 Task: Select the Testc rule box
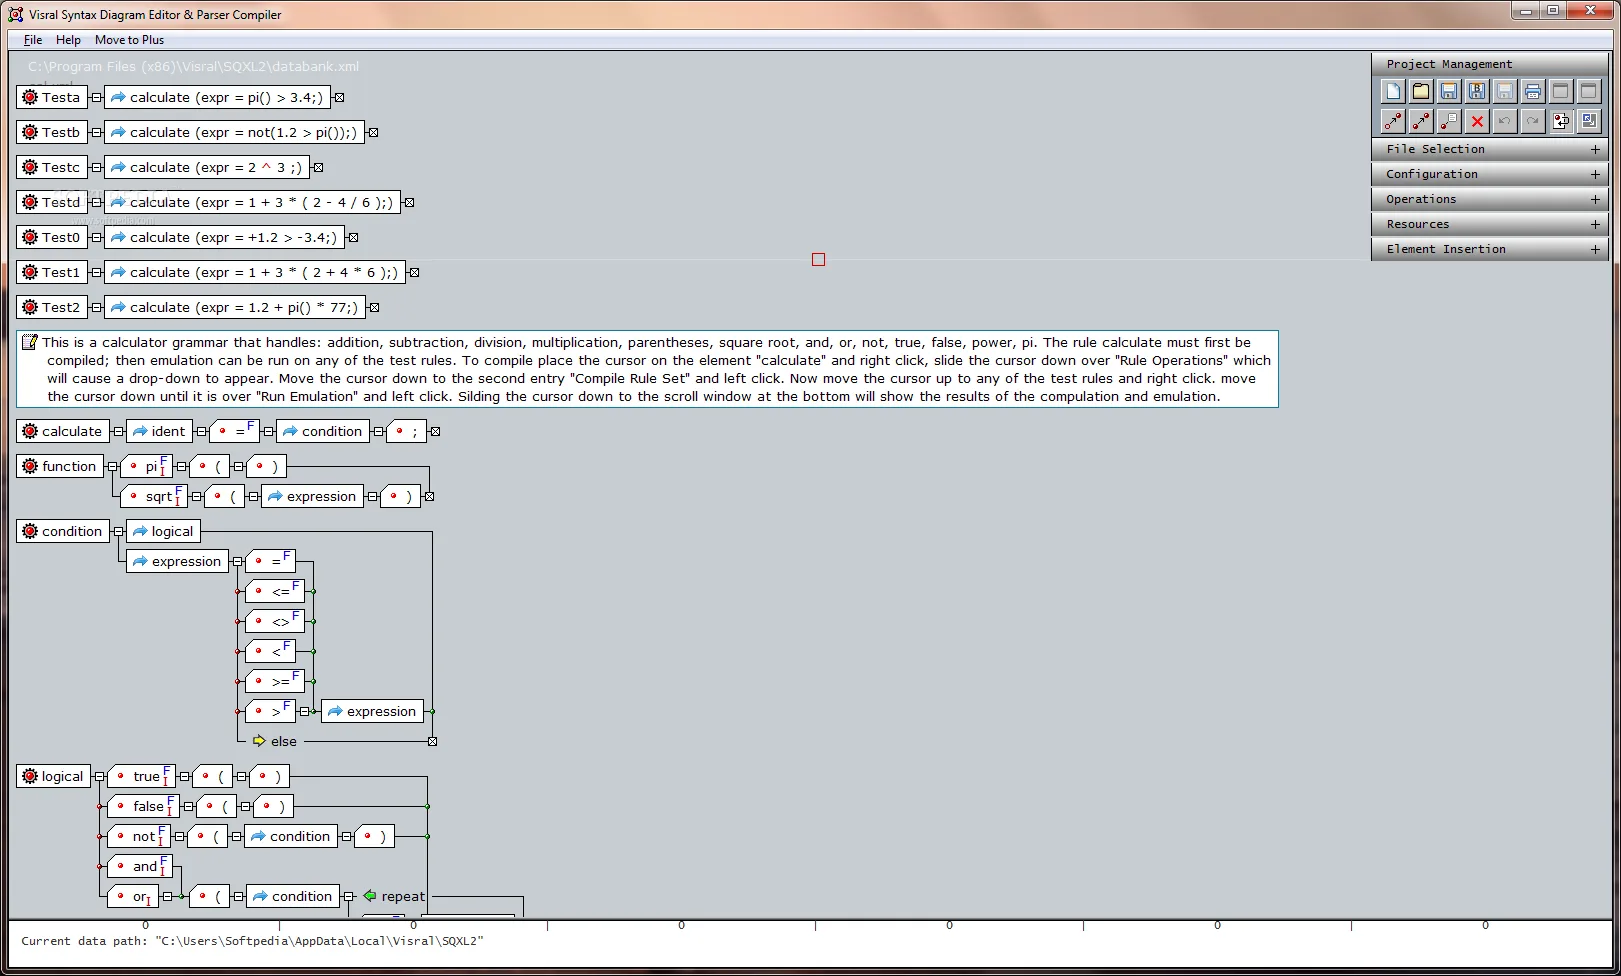click(52, 167)
